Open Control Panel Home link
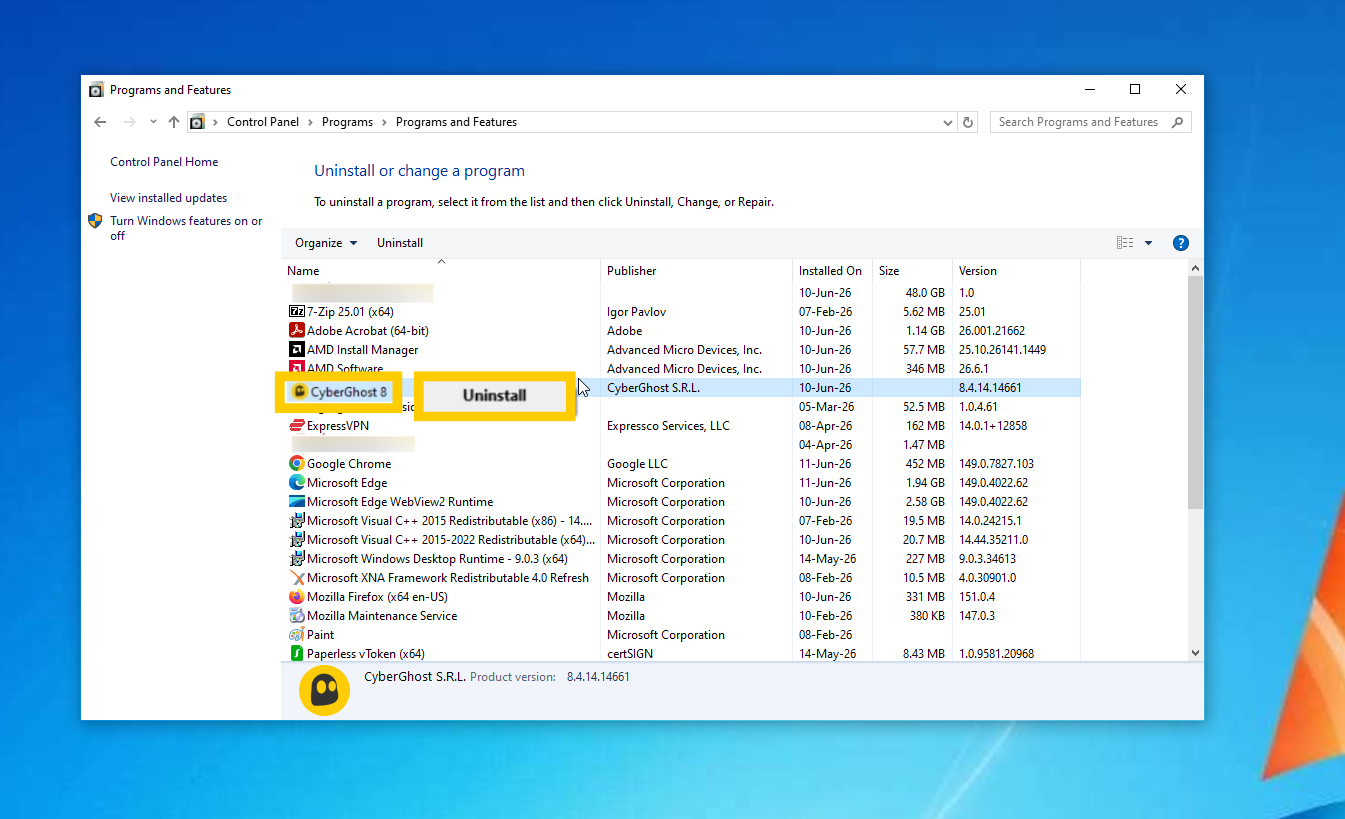 click(164, 162)
